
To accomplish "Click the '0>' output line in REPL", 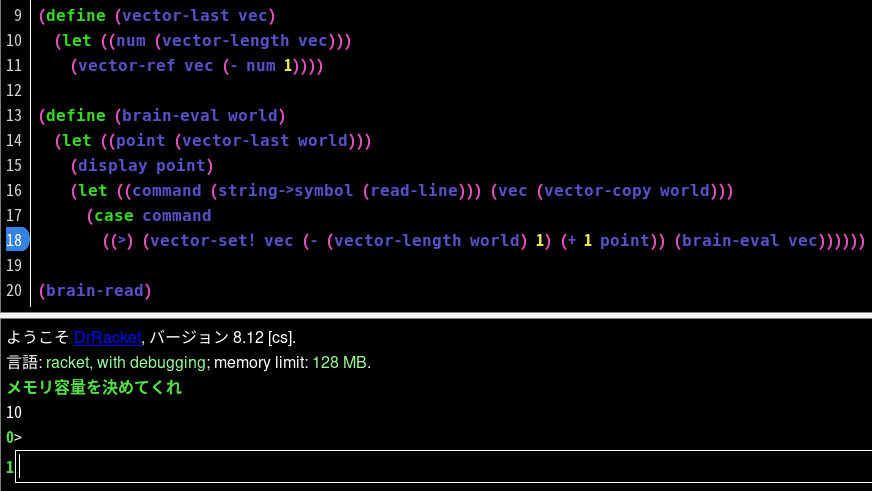I will pos(14,437).
